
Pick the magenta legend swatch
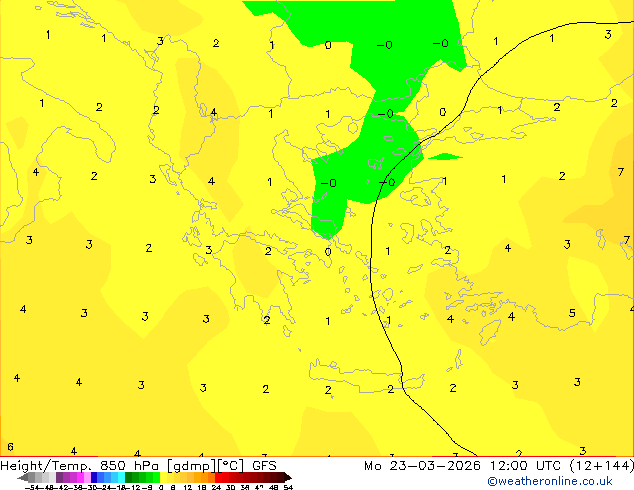pos(80,477)
